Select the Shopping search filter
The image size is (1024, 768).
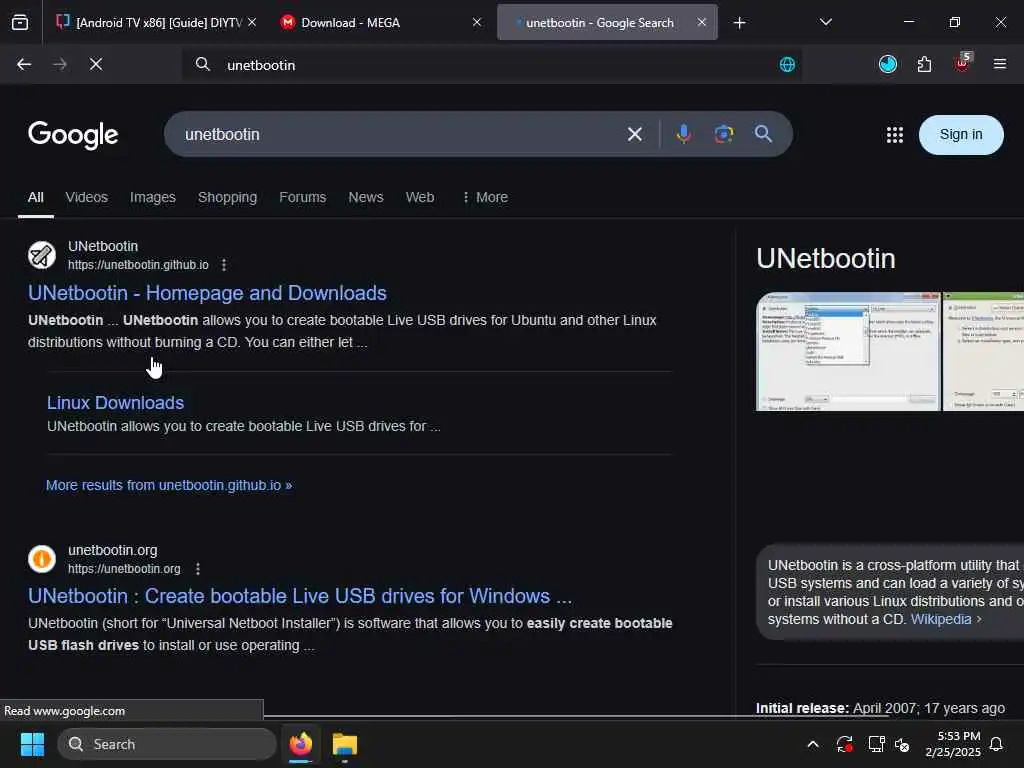coord(227,197)
